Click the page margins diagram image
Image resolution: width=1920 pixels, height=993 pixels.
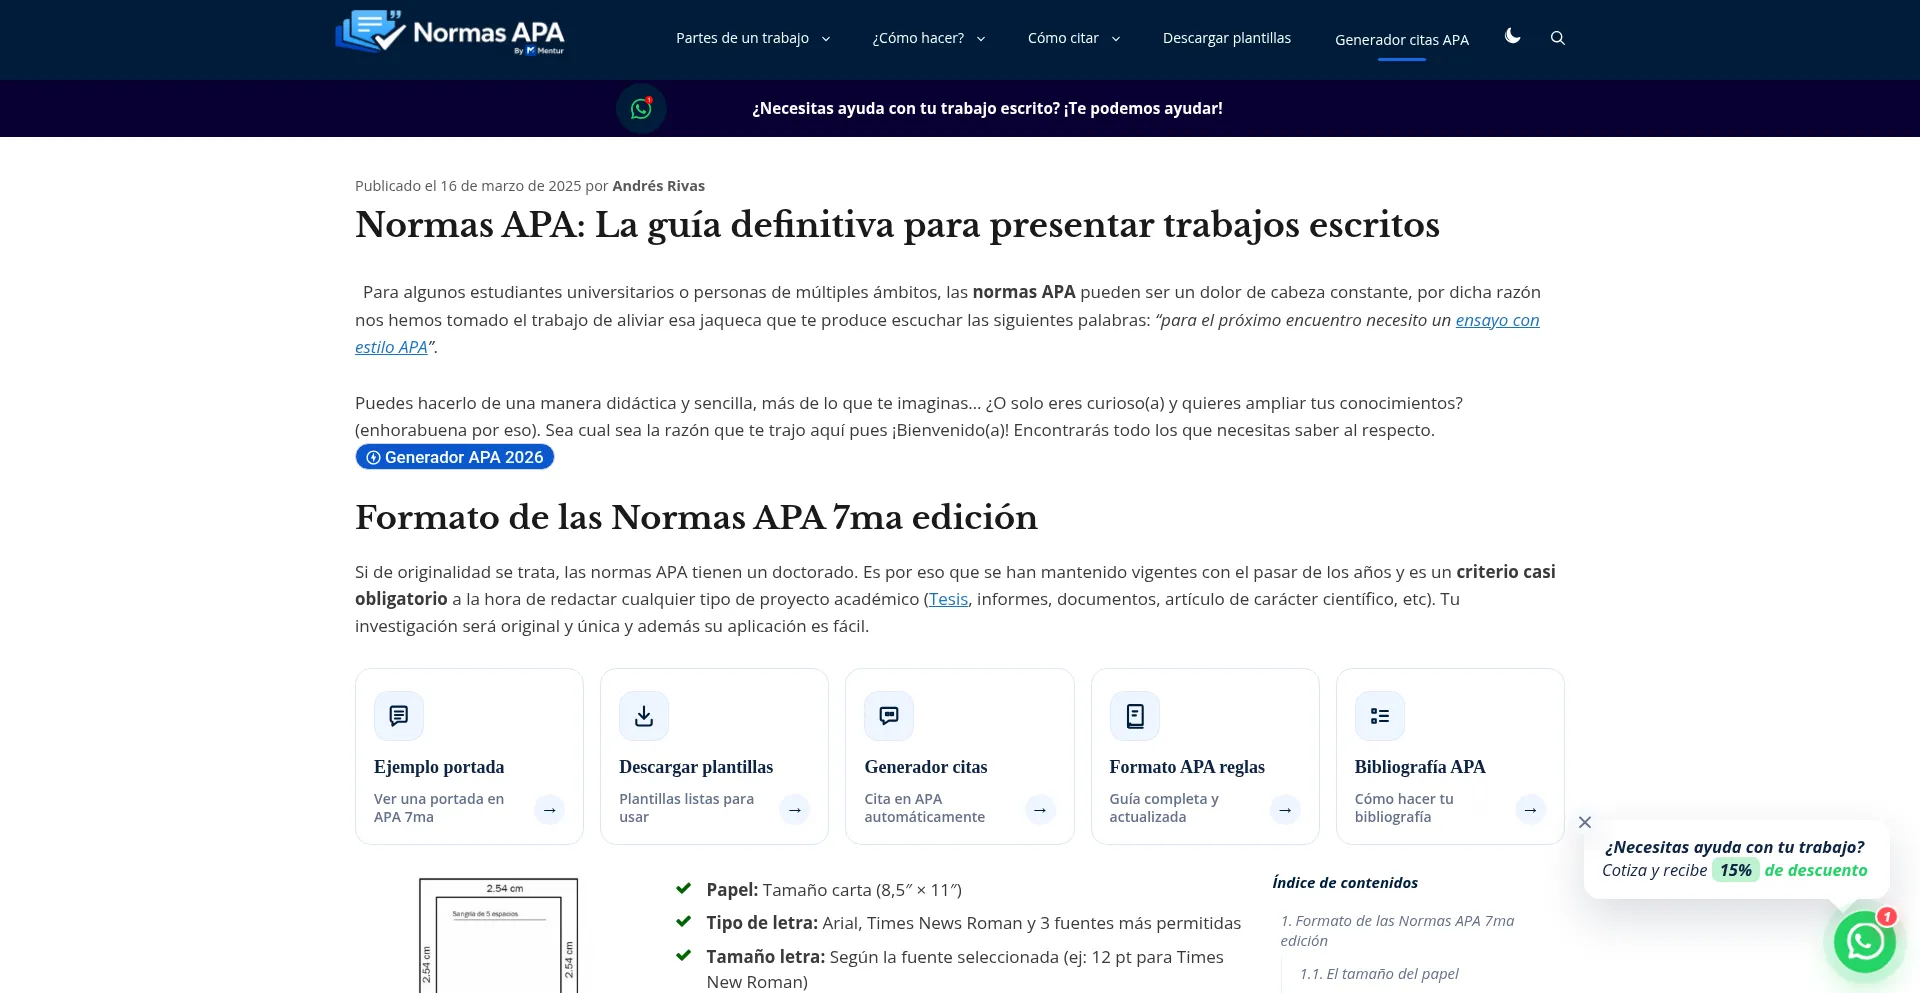(499, 935)
